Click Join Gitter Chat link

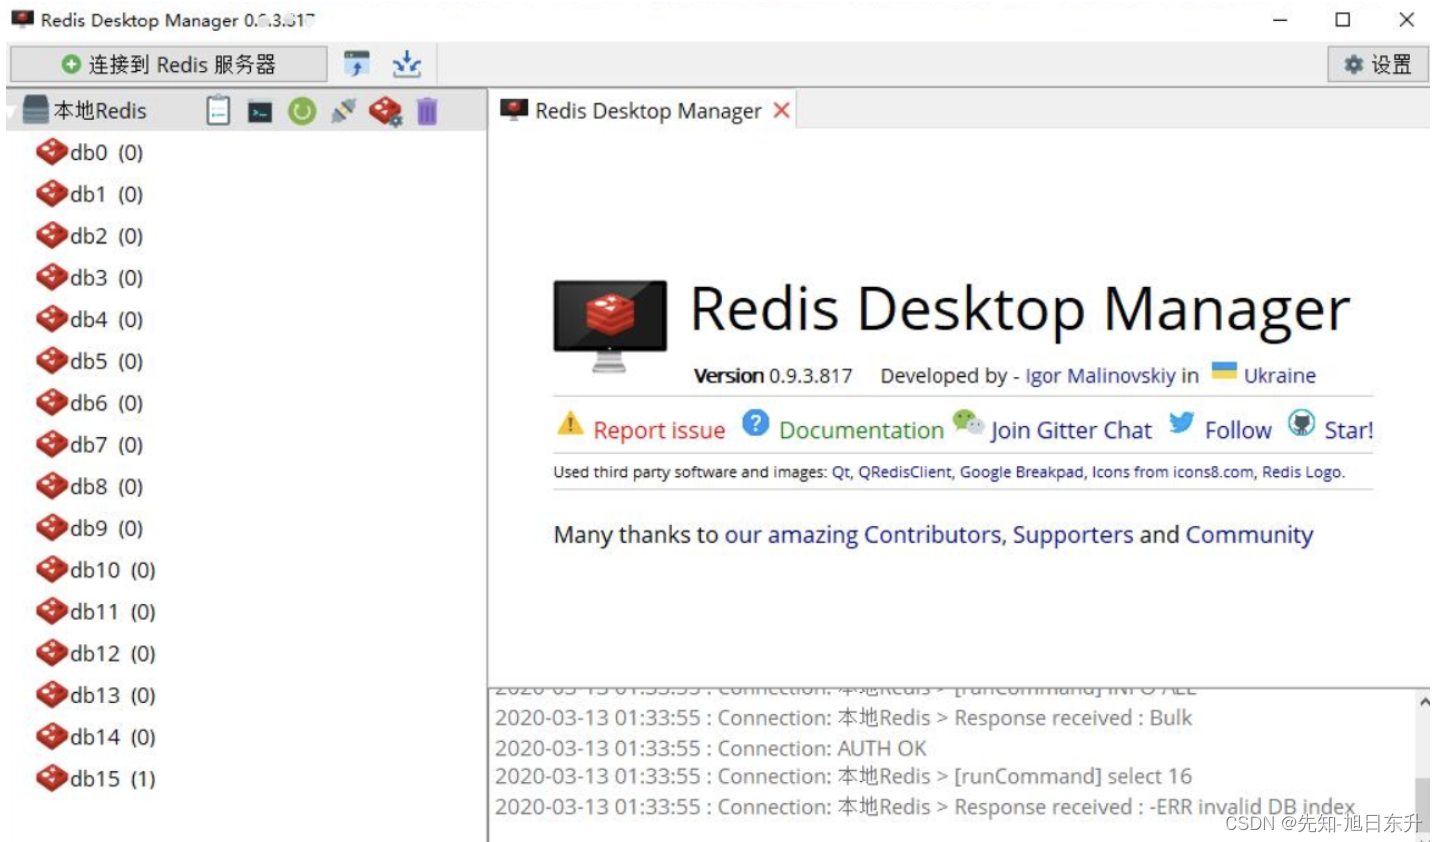click(1071, 430)
